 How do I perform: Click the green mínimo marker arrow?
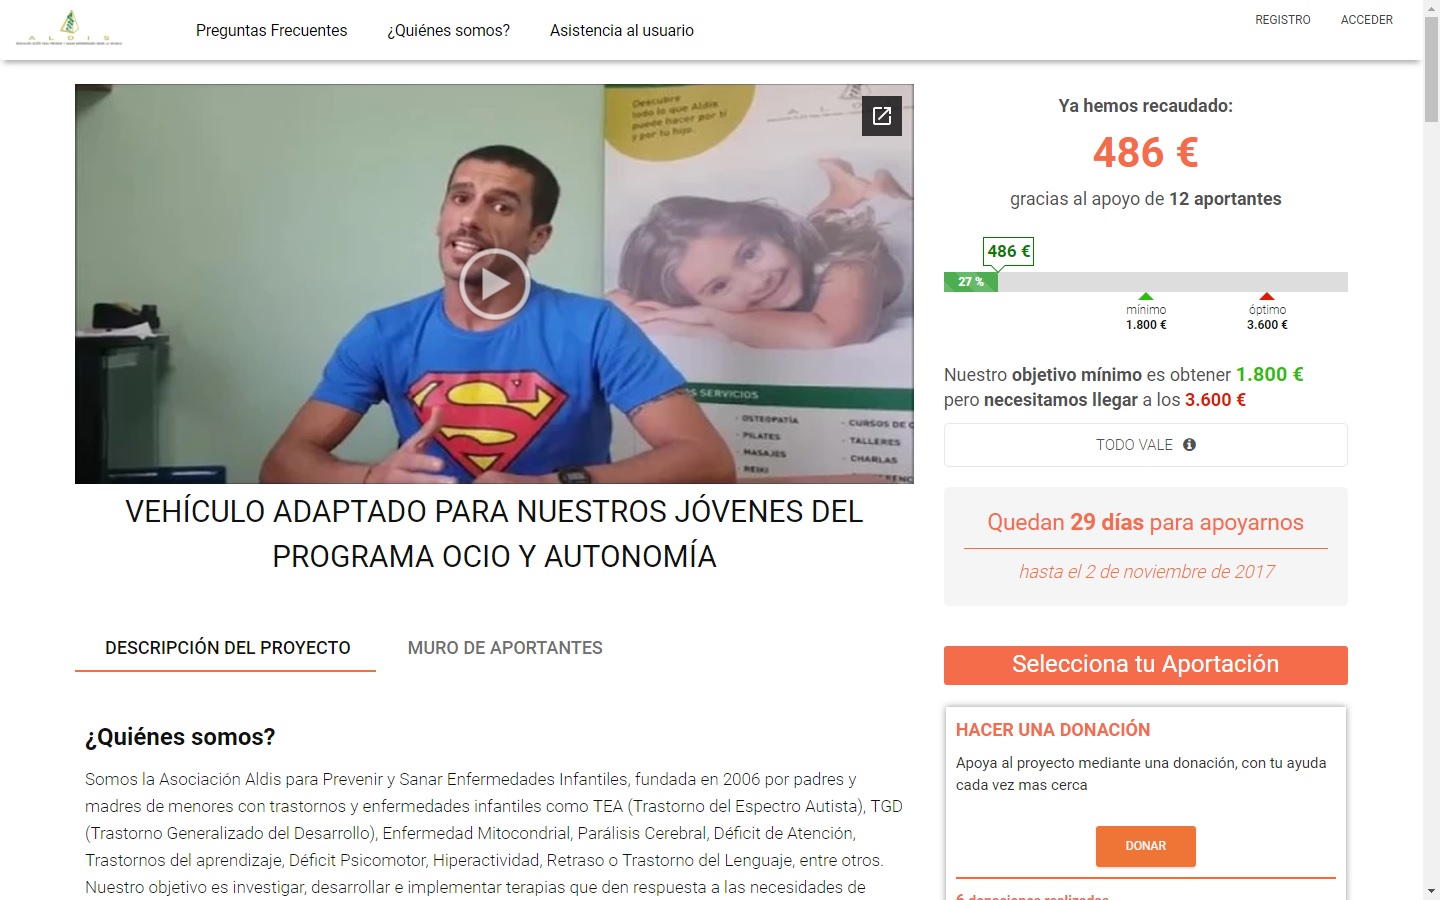click(x=1146, y=296)
